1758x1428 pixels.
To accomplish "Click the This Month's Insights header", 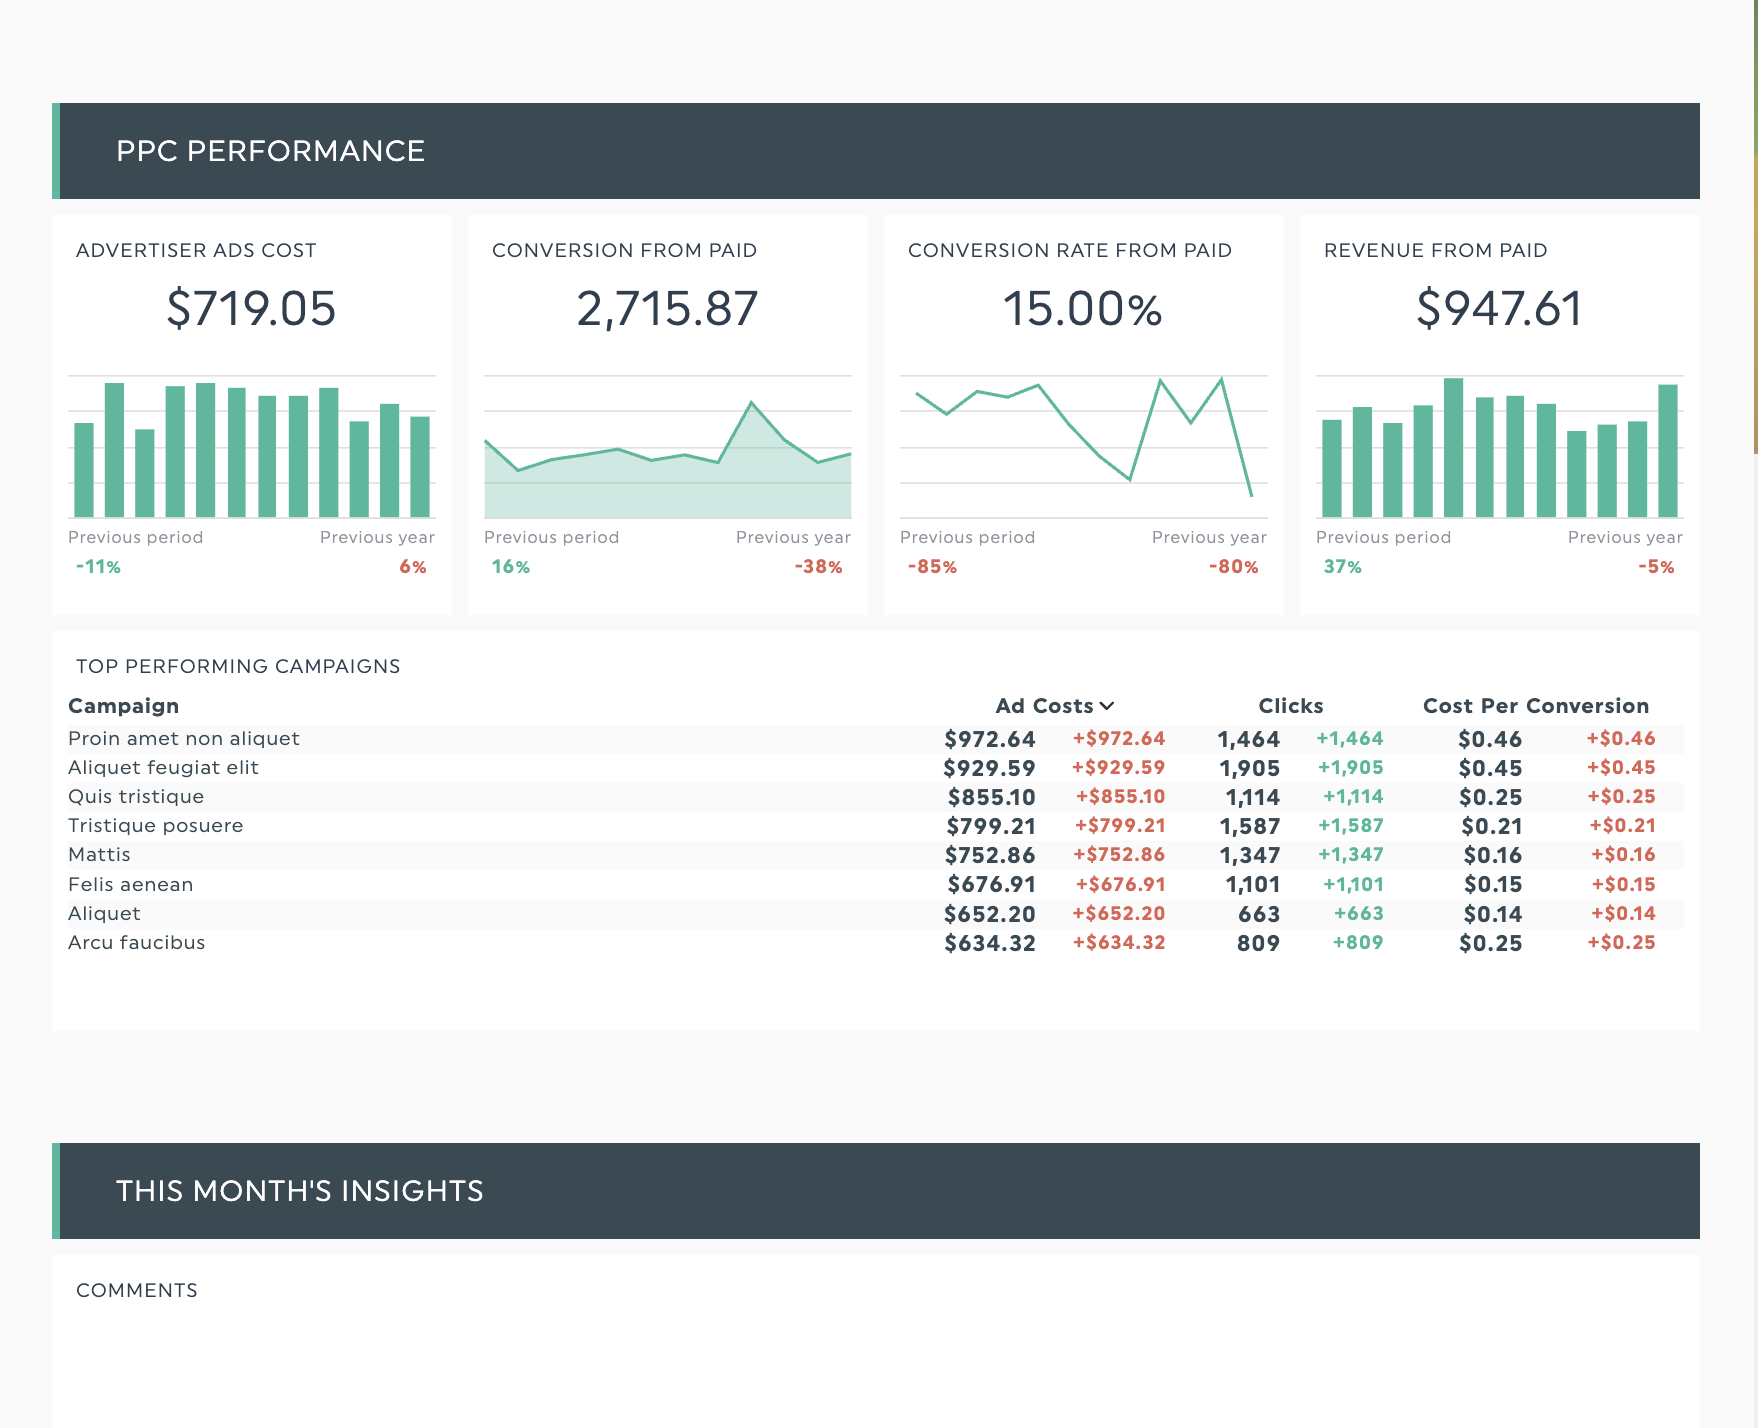I will click(x=299, y=1191).
